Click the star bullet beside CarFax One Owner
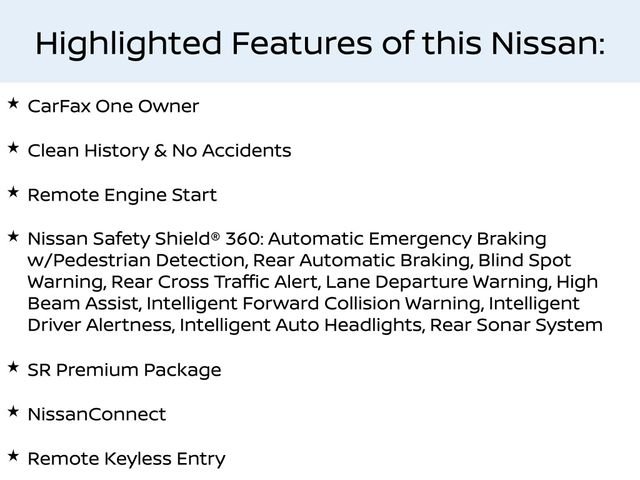 13,103
